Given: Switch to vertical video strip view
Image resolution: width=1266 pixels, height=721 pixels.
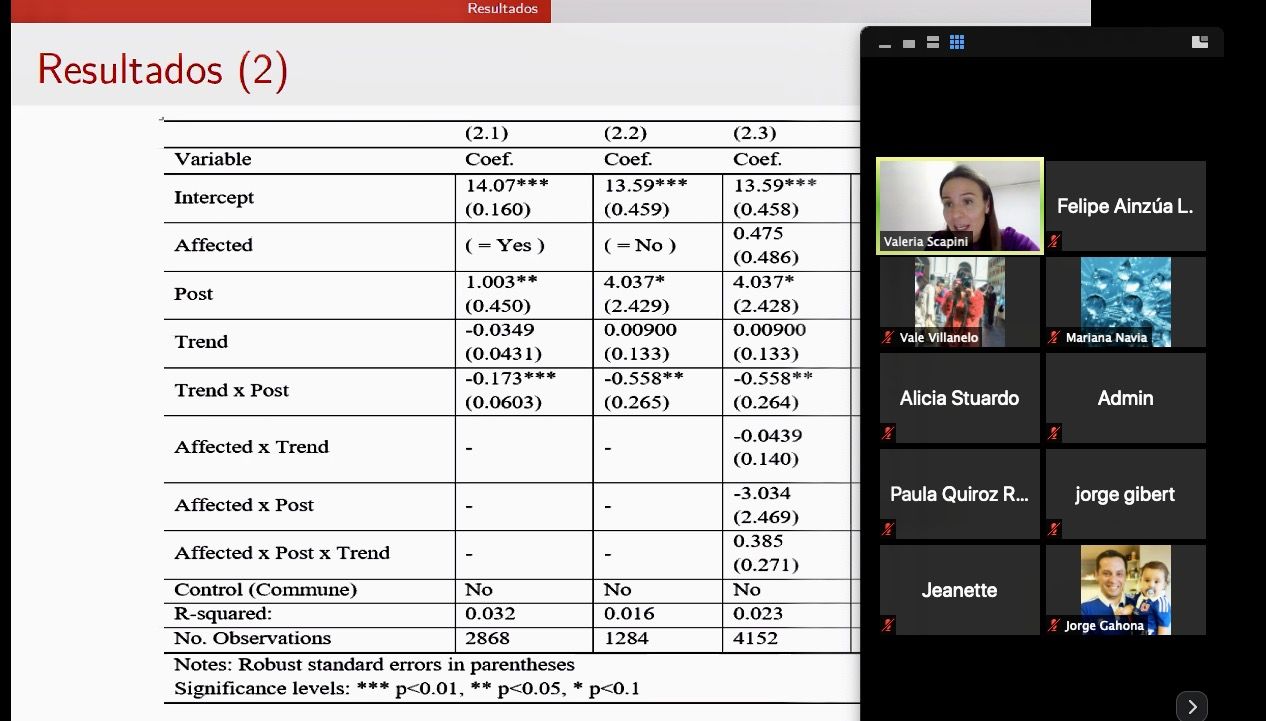Looking at the screenshot, I should pyautogui.click(x=932, y=43).
